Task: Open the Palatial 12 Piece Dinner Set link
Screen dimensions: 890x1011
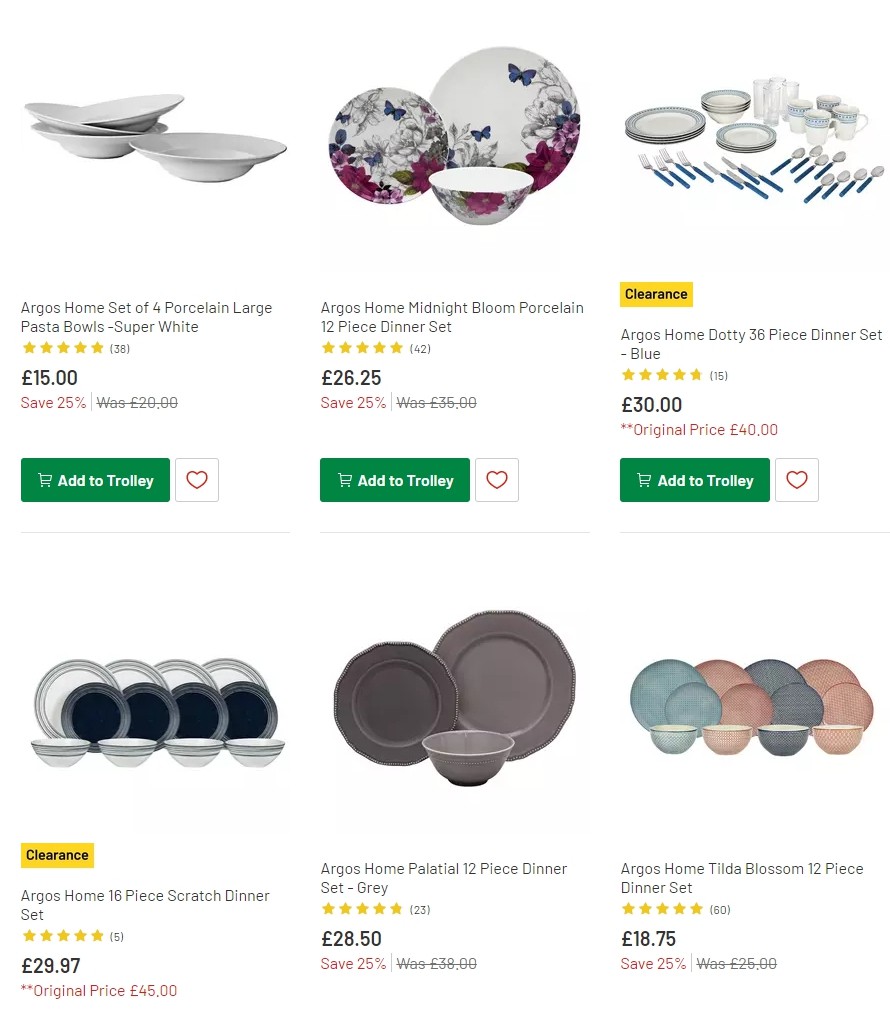Action: pos(444,878)
